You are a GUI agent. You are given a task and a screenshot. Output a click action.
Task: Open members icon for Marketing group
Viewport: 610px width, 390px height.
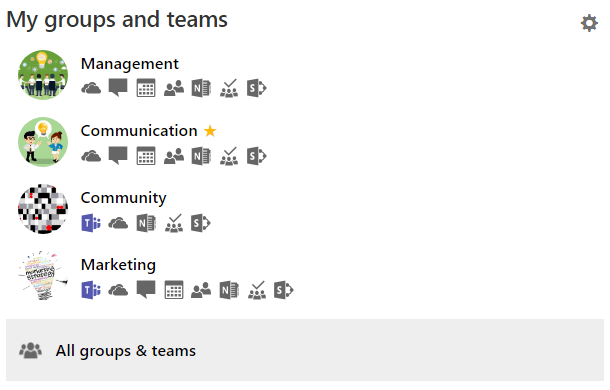tap(201, 290)
